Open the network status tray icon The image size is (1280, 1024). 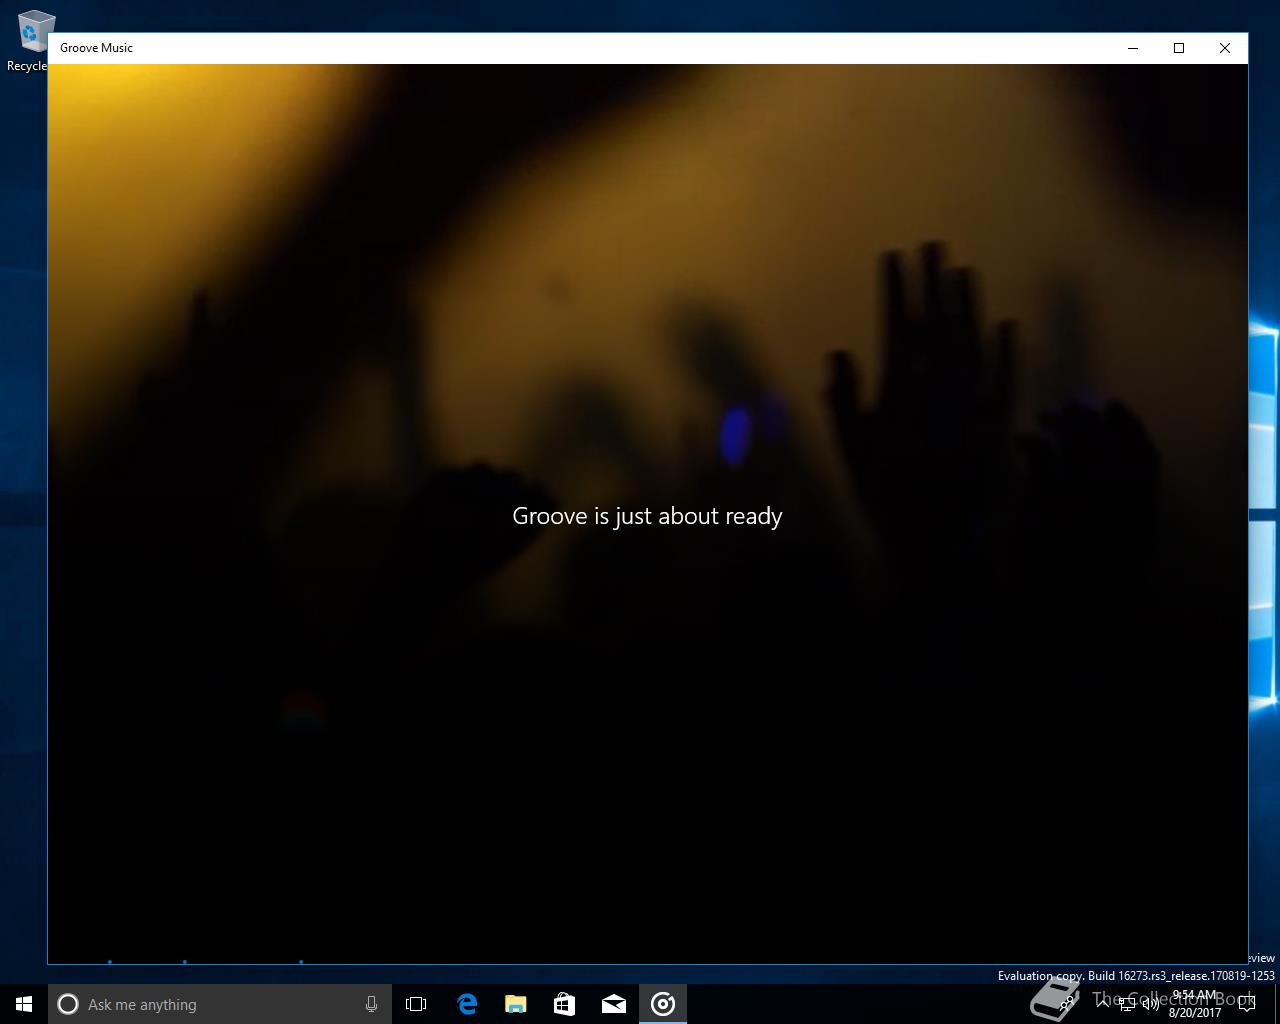click(x=1127, y=1004)
